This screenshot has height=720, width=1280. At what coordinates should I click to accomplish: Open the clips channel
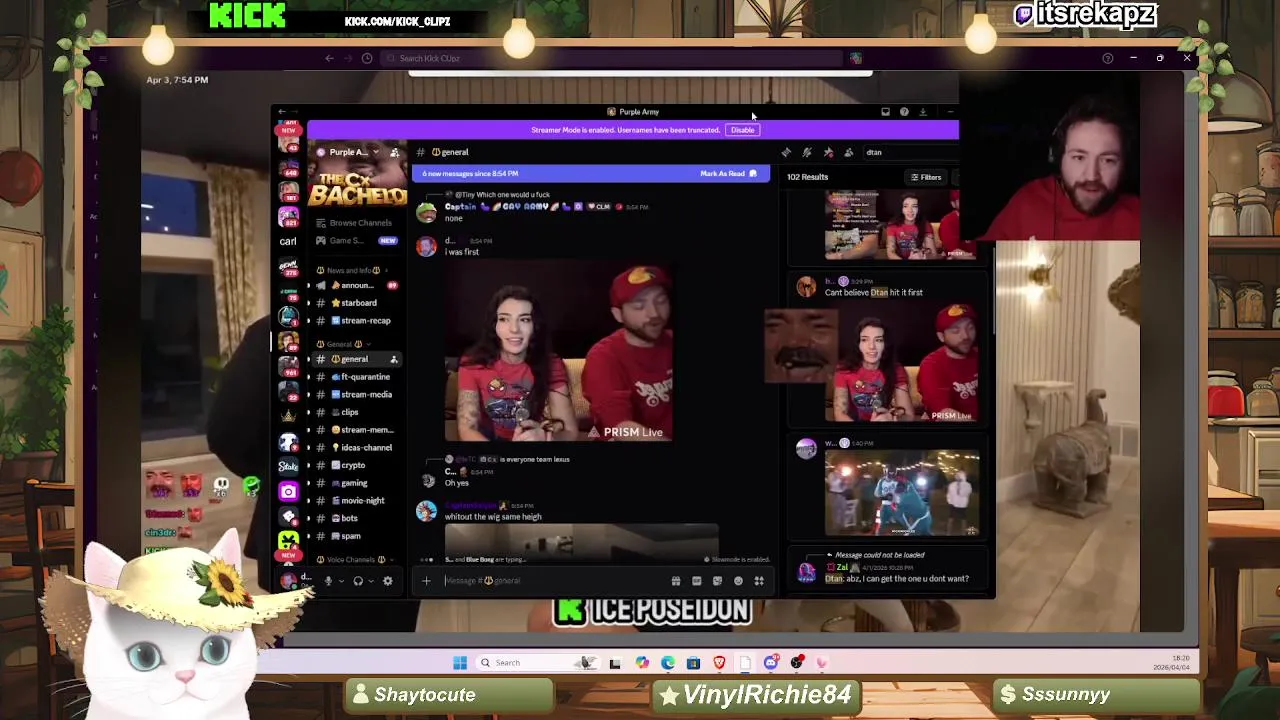355,413
